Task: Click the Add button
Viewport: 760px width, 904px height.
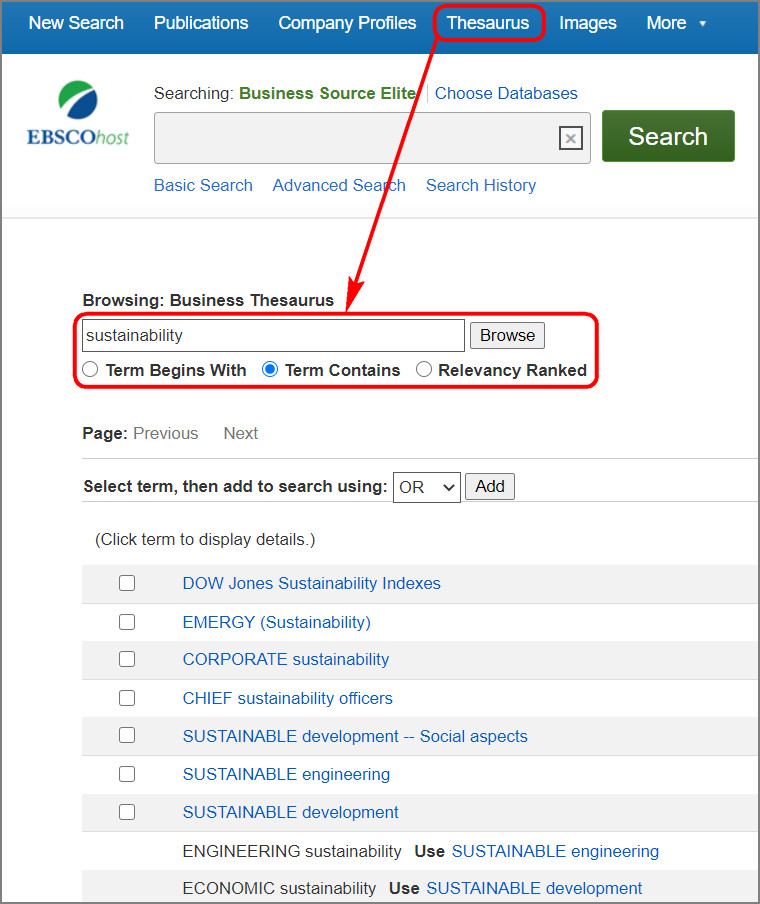Action: coord(490,487)
